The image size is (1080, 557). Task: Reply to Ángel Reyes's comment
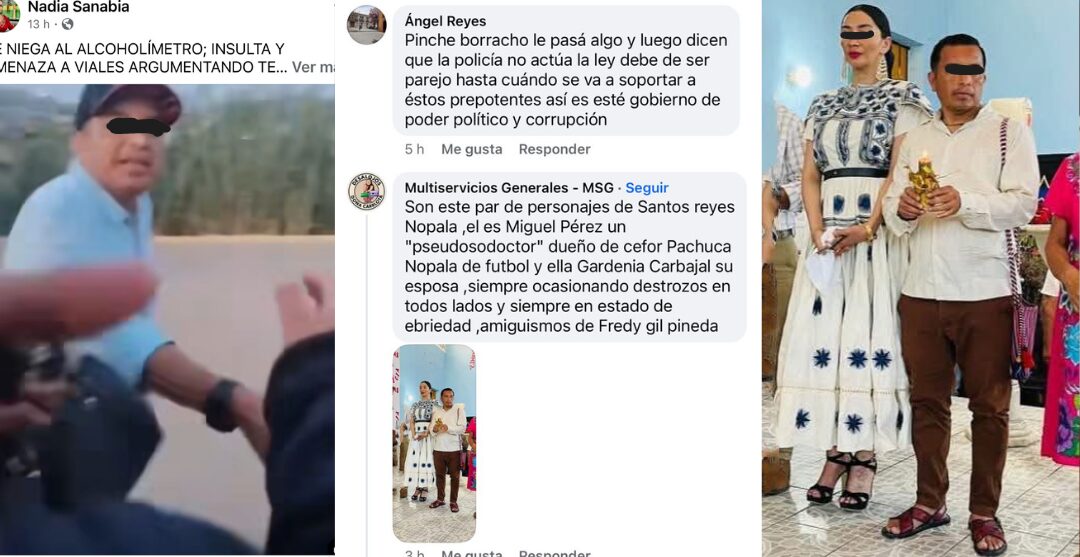click(x=554, y=149)
